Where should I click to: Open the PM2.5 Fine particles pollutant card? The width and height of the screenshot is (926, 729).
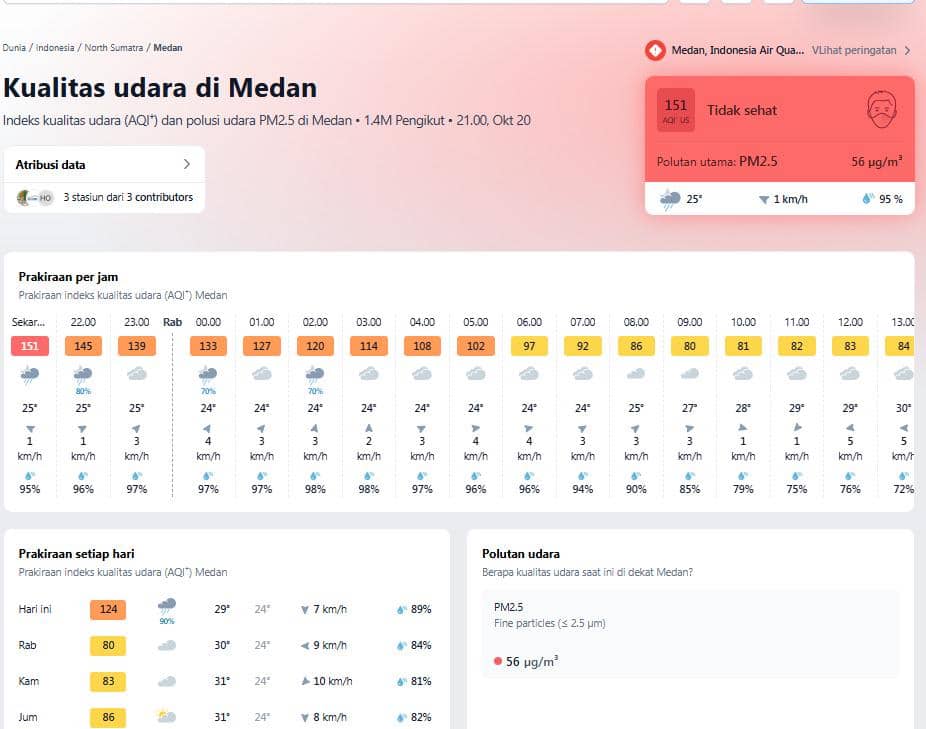coord(690,634)
